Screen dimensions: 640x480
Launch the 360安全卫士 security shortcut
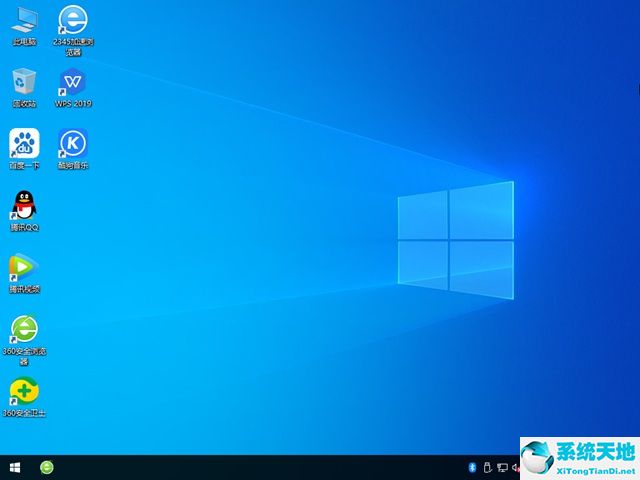[24, 392]
